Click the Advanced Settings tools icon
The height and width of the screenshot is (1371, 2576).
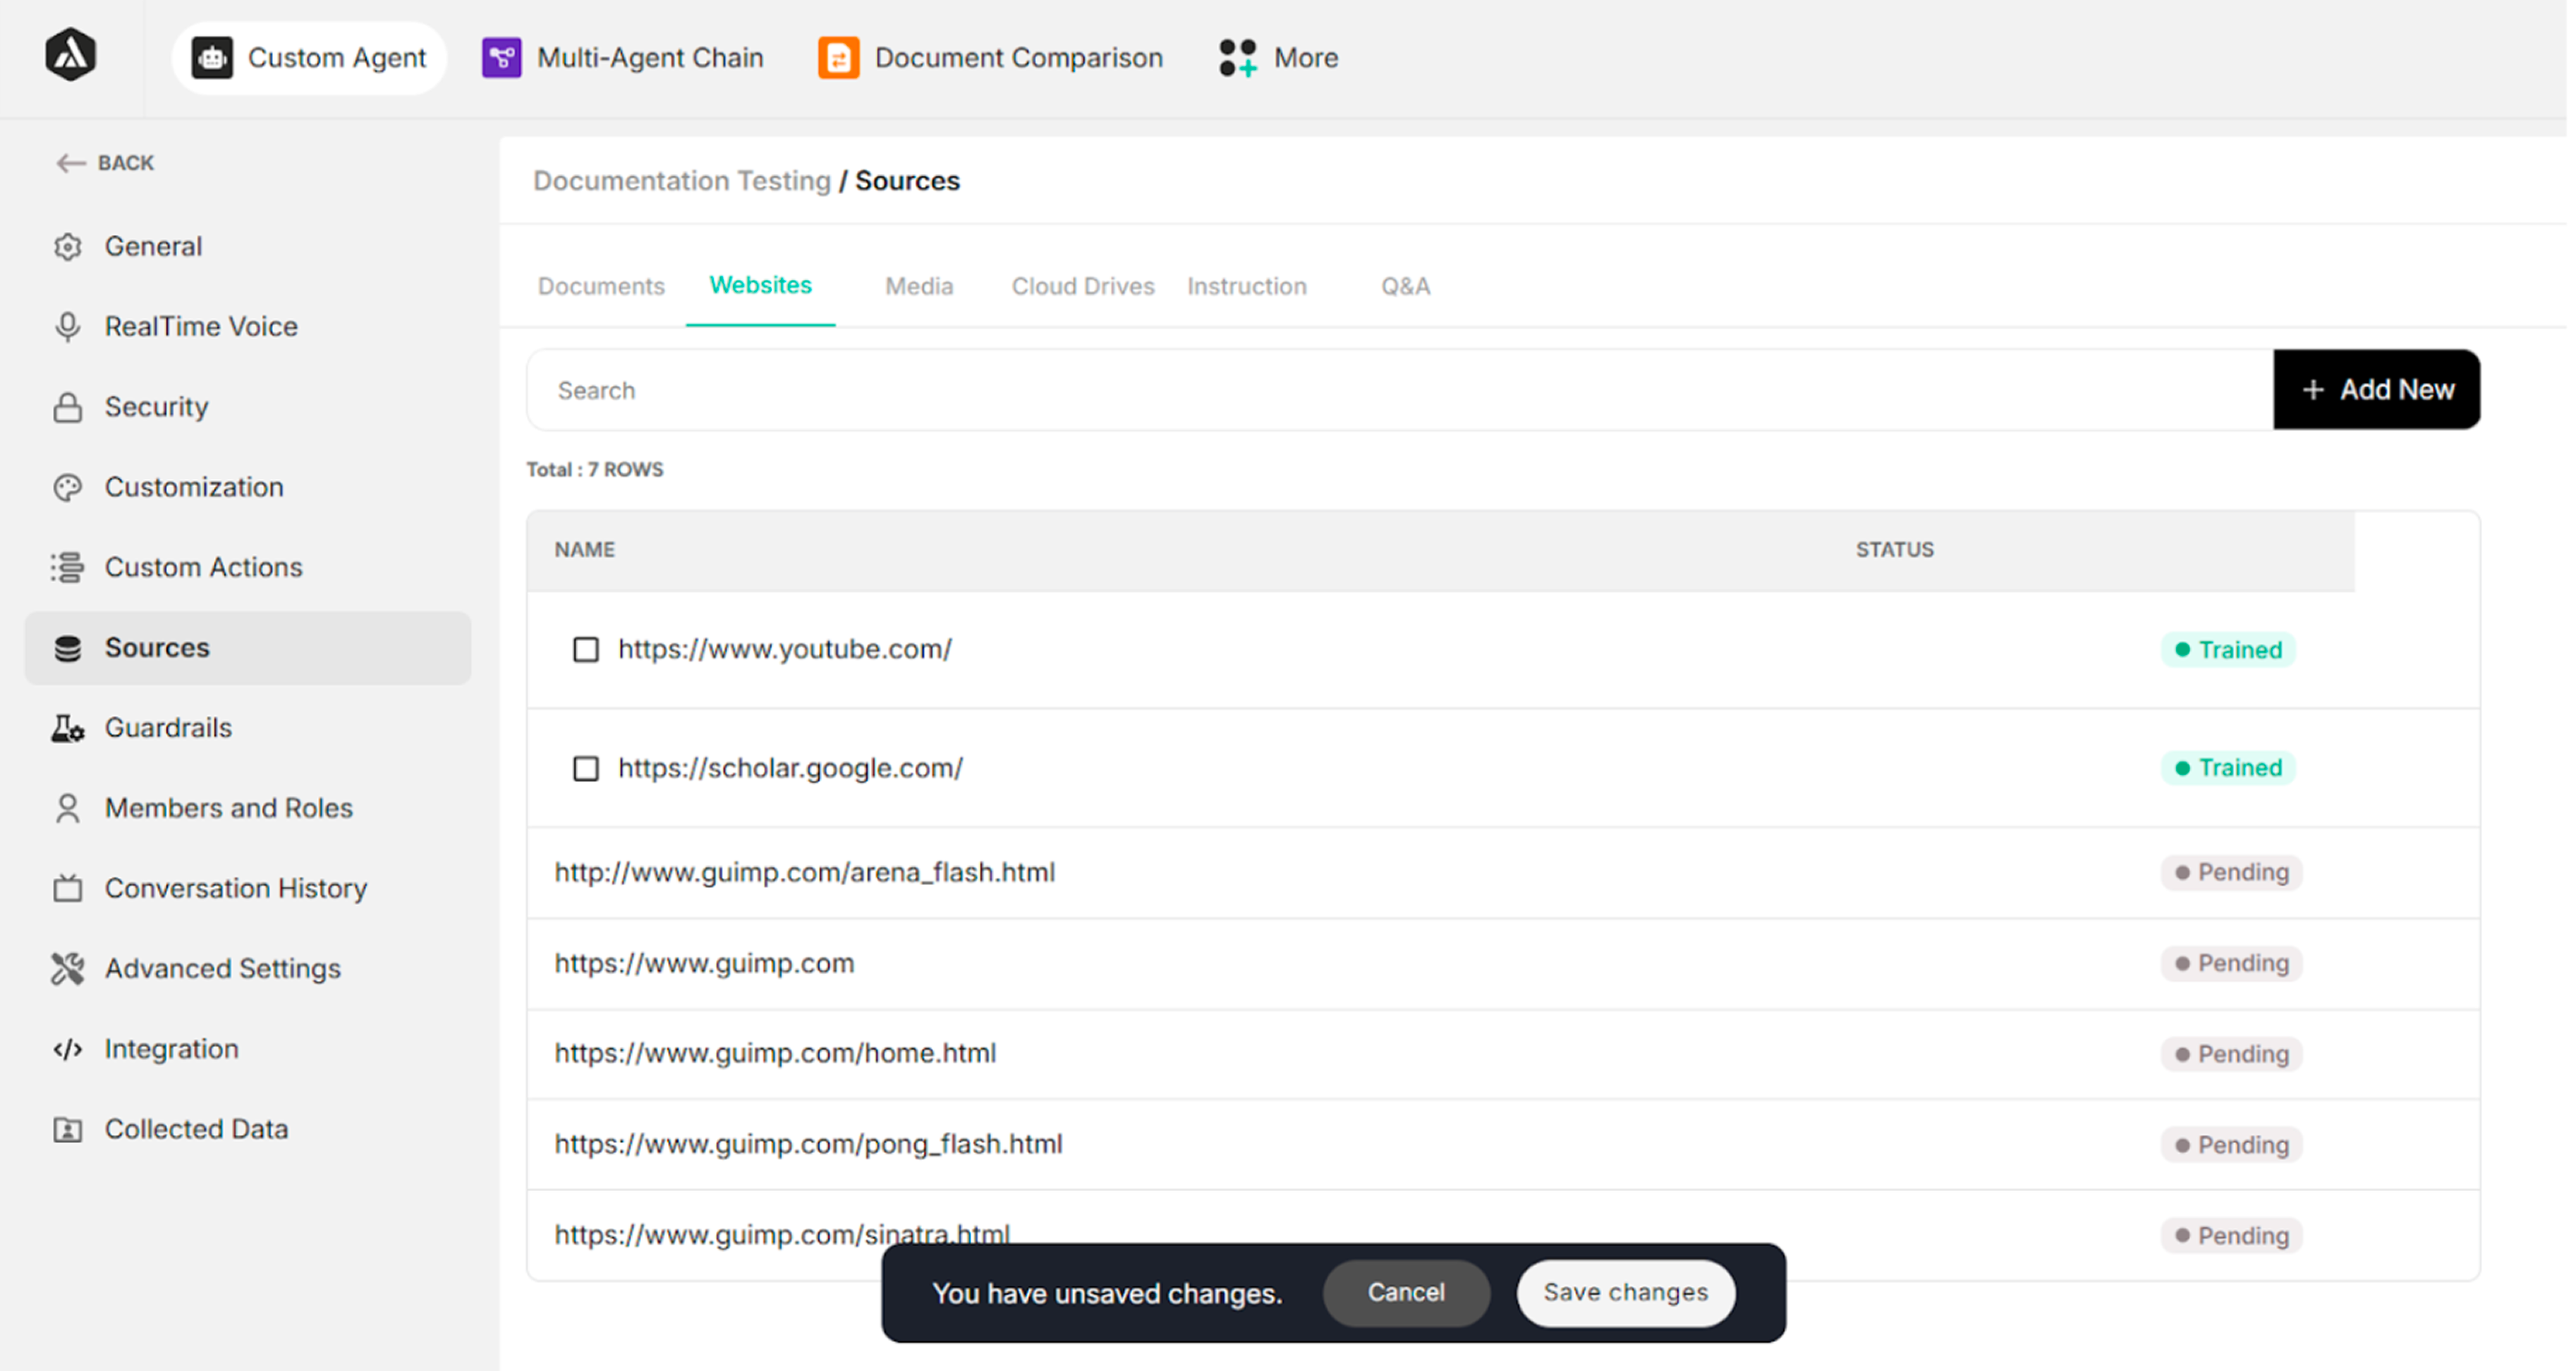(68, 968)
